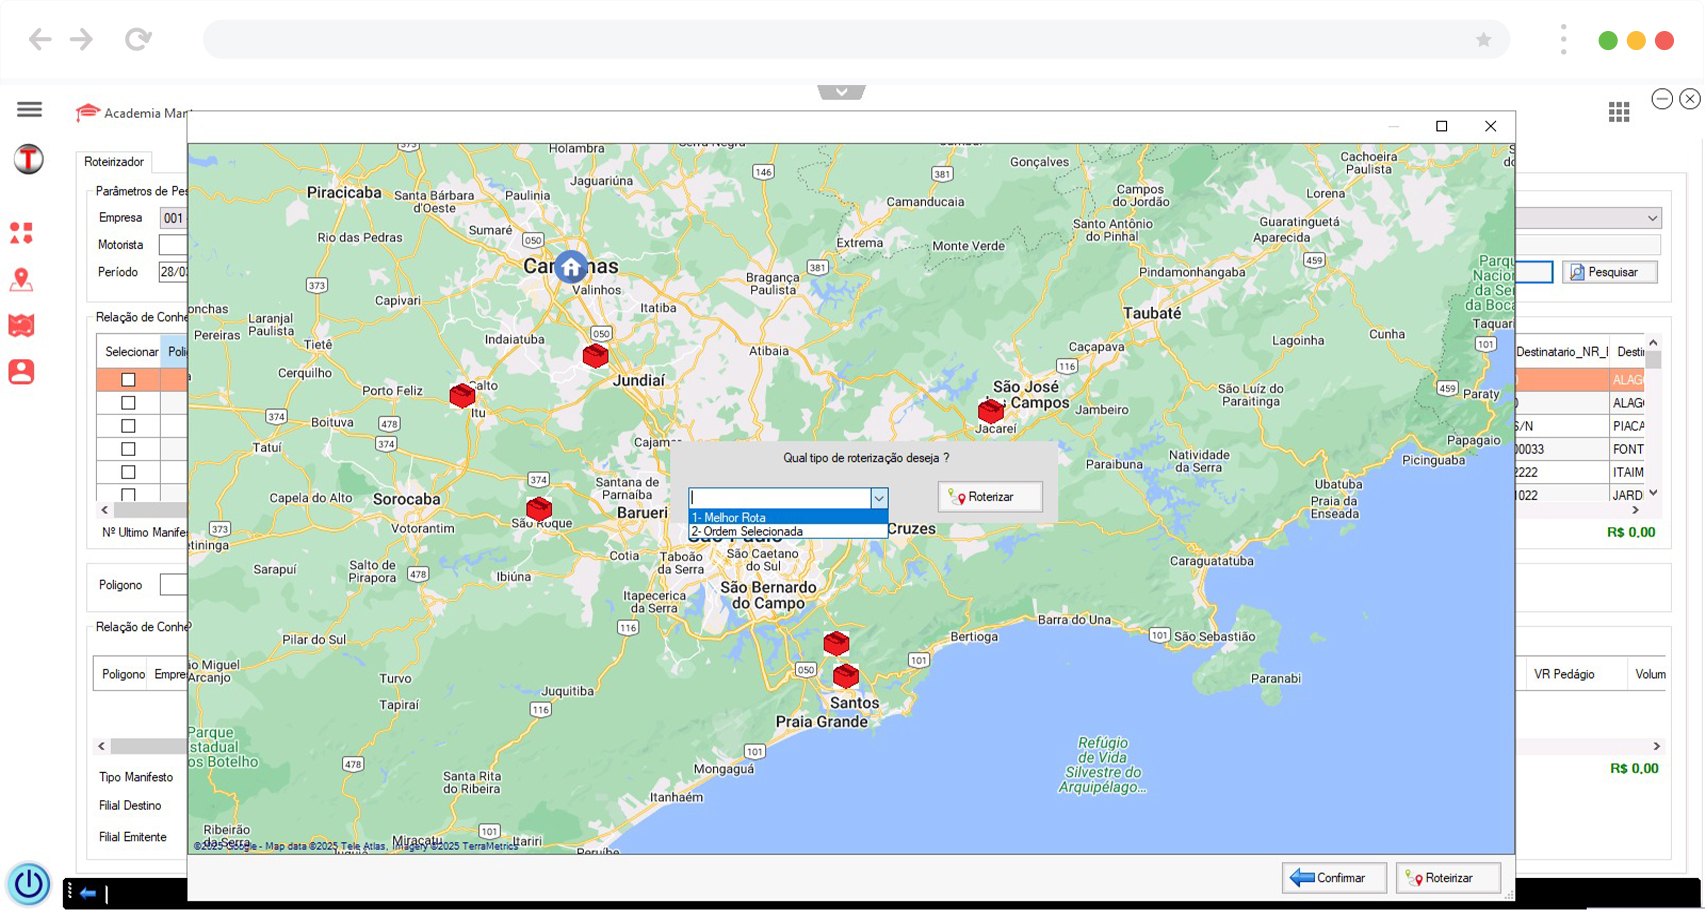The height and width of the screenshot is (910, 1705).
Task: Select '2- Ordem Selecionada' option
Action: (x=787, y=532)
